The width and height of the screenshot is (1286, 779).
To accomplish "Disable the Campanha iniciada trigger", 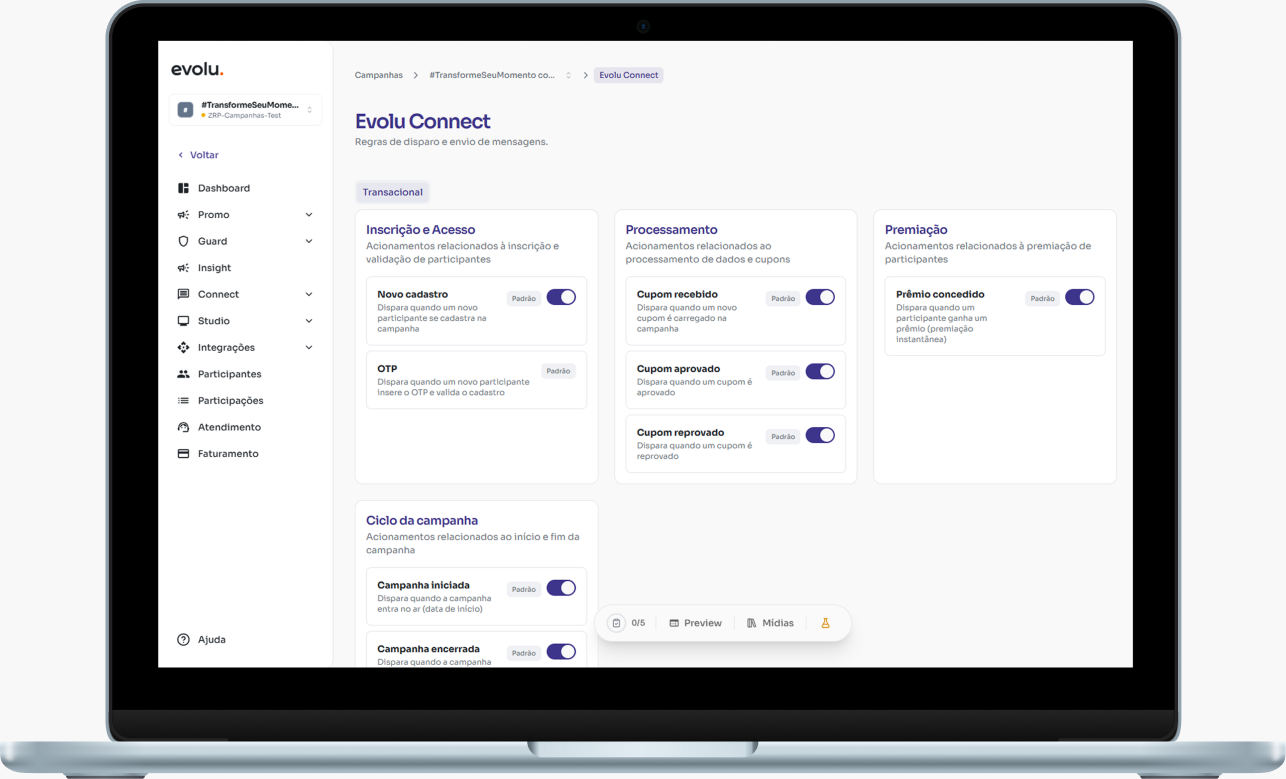I will tap(561, 588).
